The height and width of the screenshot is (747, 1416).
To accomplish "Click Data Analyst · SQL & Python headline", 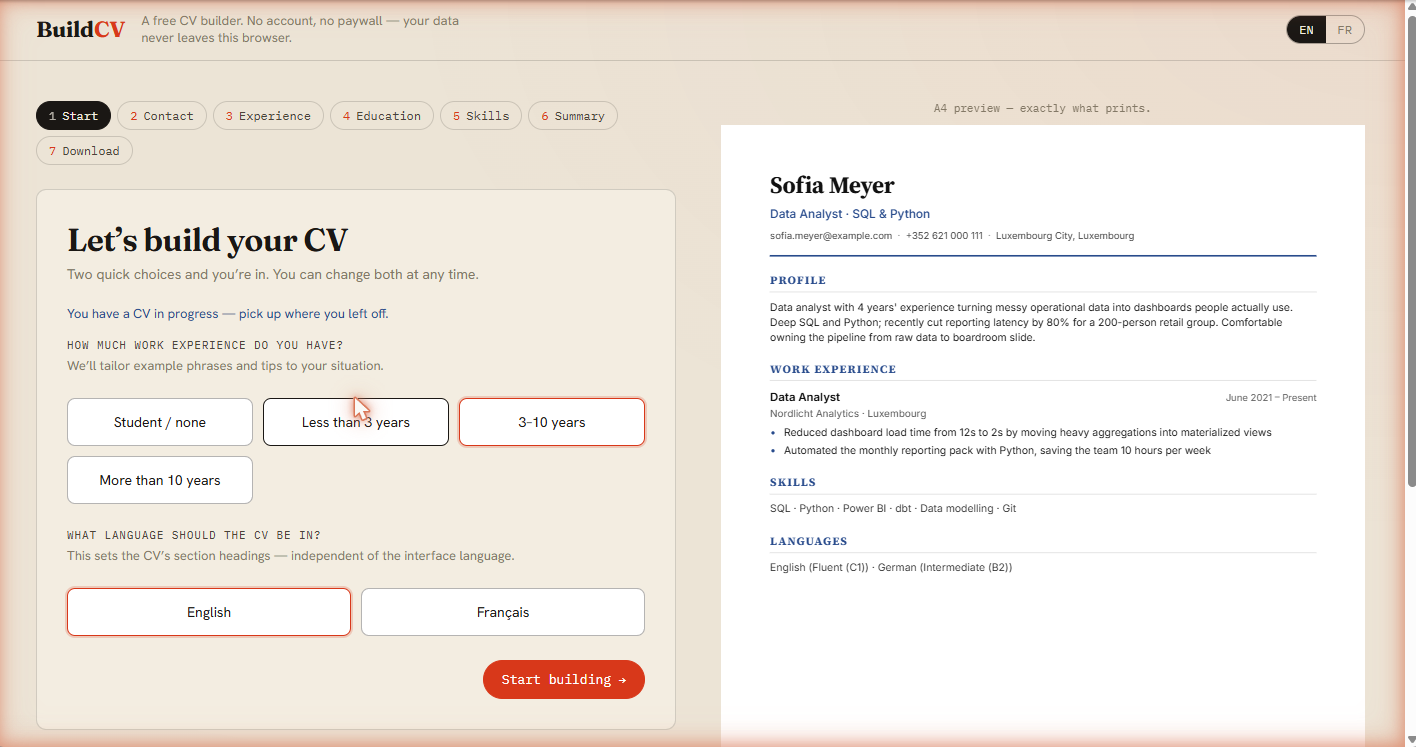I will coord(850,214).
